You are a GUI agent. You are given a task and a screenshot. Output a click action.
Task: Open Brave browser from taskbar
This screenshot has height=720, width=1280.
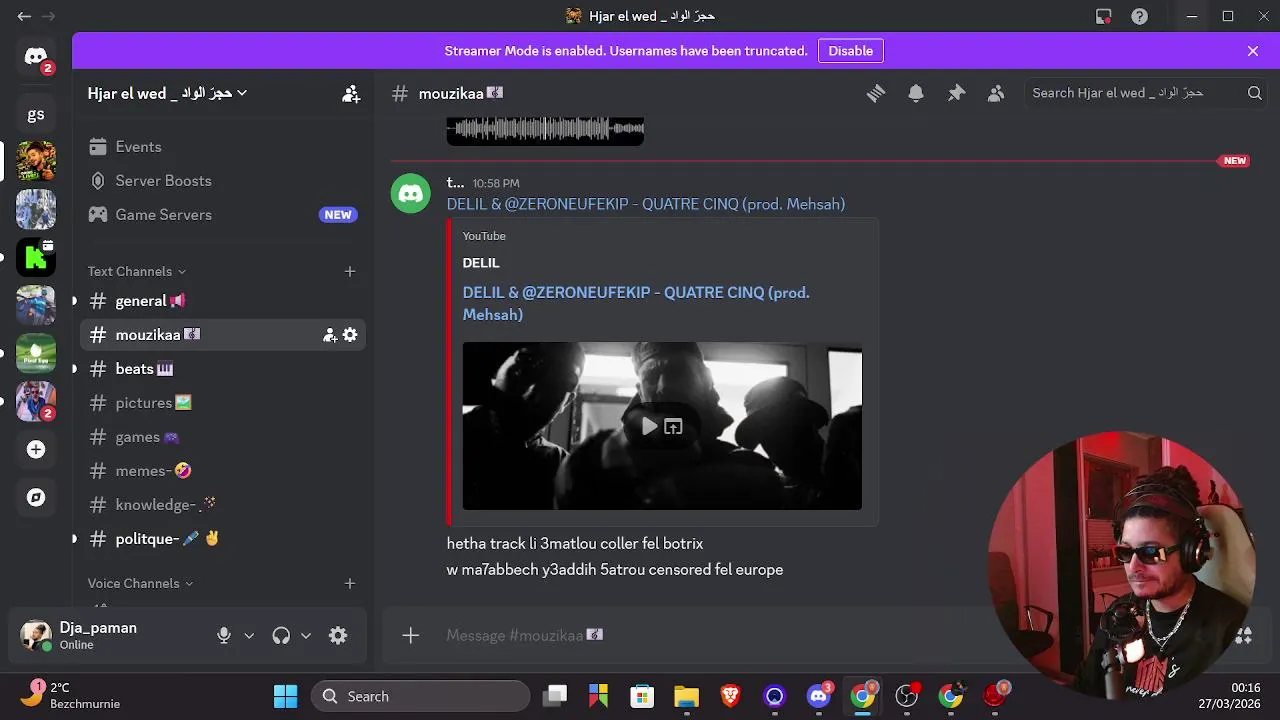(730, 696)
